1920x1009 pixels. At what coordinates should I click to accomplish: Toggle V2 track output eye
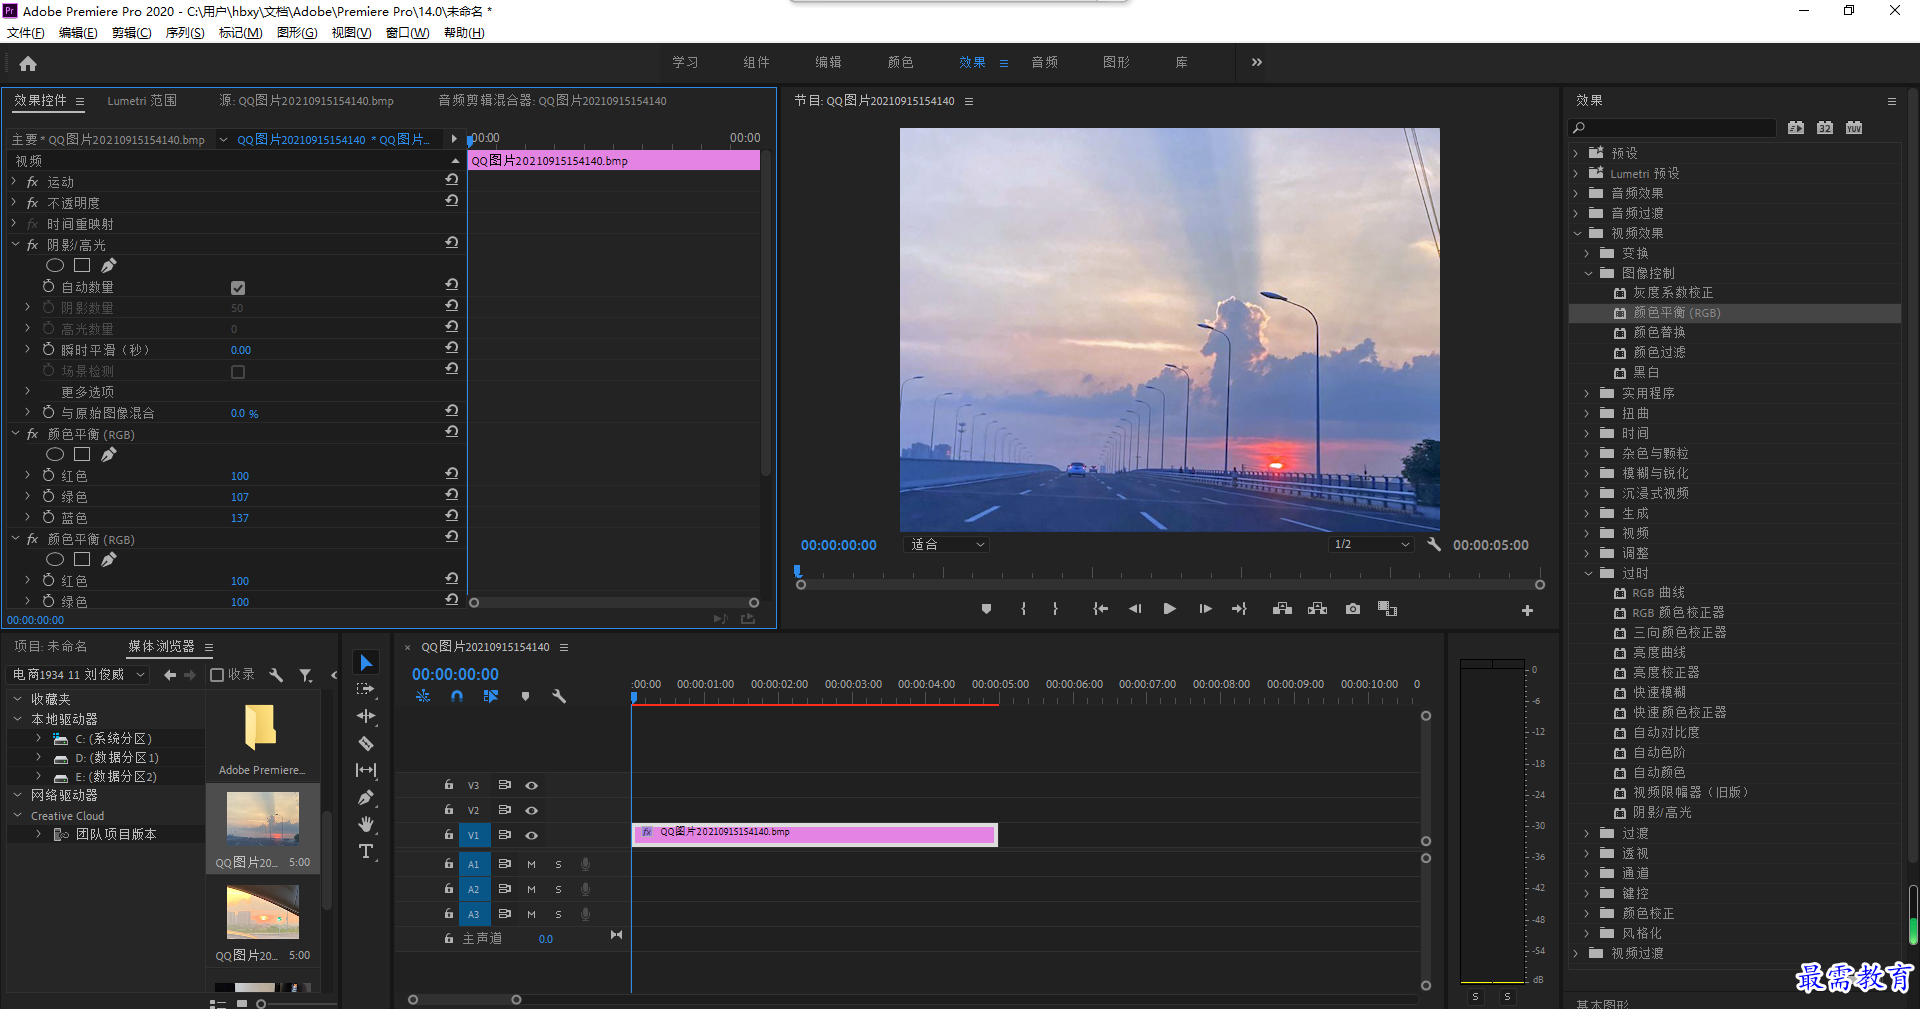[532, 810]
